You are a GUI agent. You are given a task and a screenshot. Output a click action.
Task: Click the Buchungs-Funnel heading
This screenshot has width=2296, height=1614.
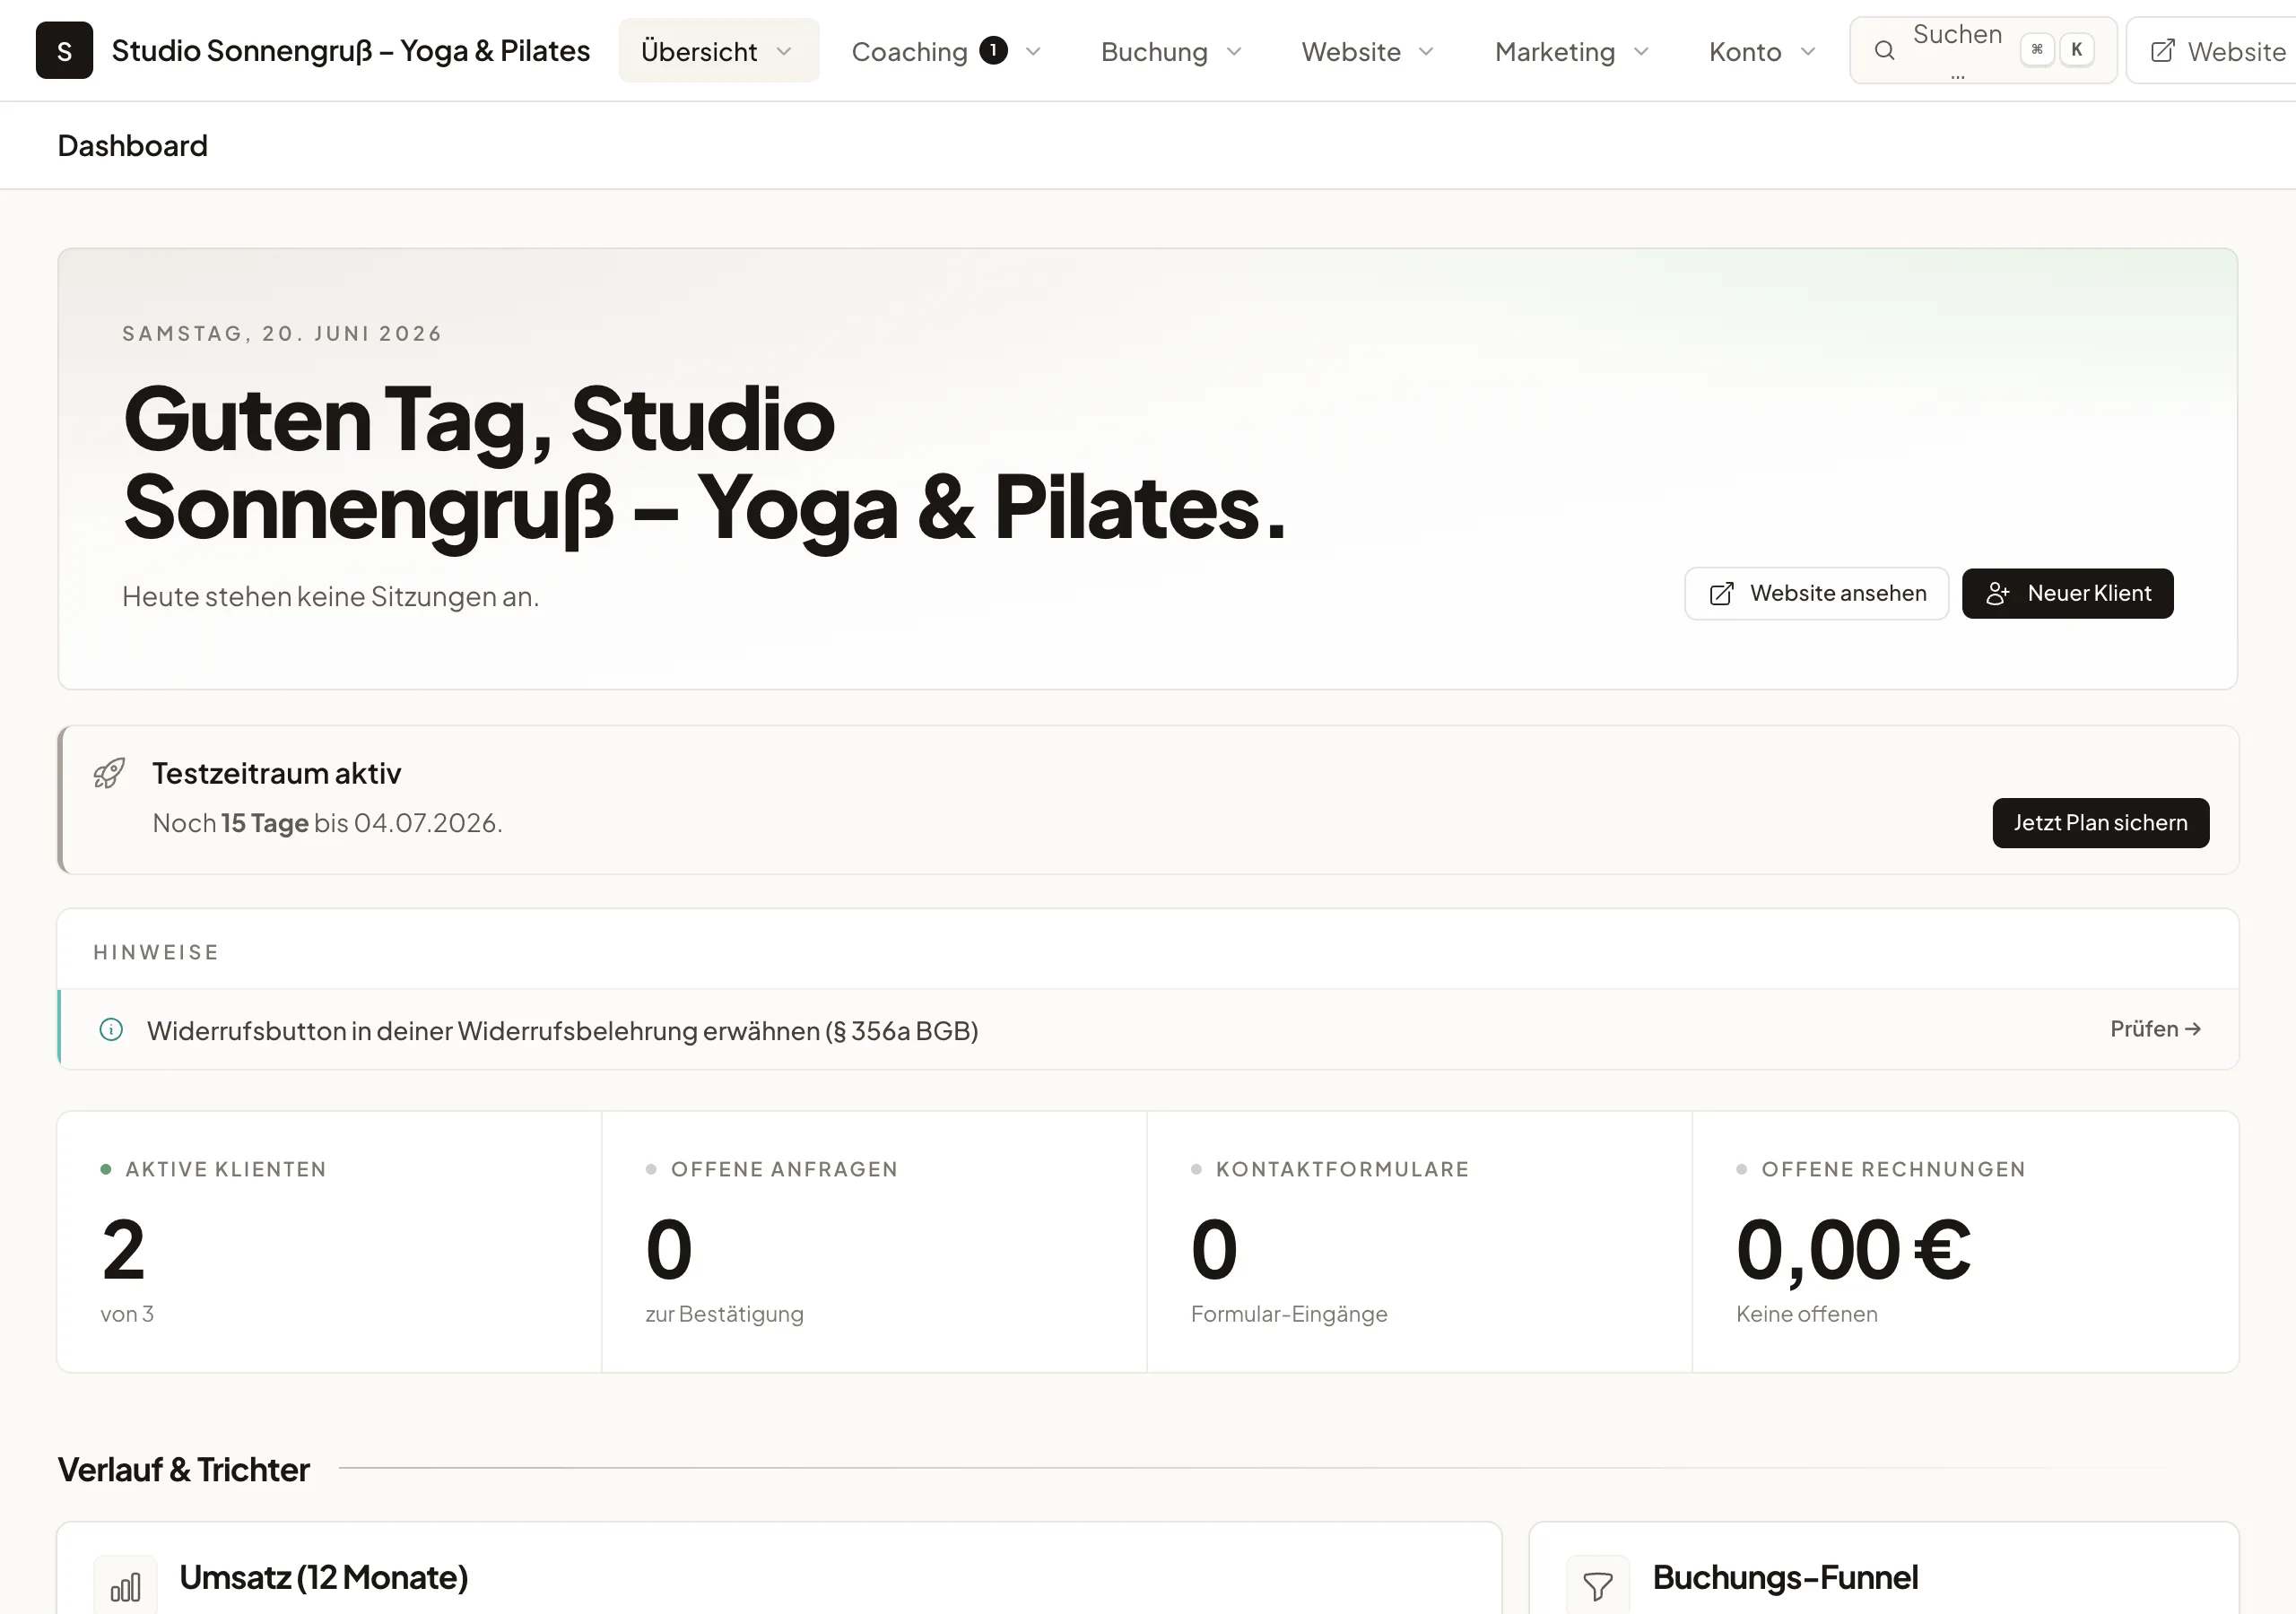click(1785, 1578)
